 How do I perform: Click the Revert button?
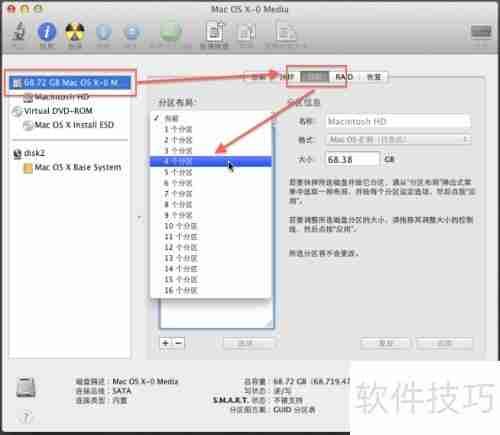coord(385,343)
